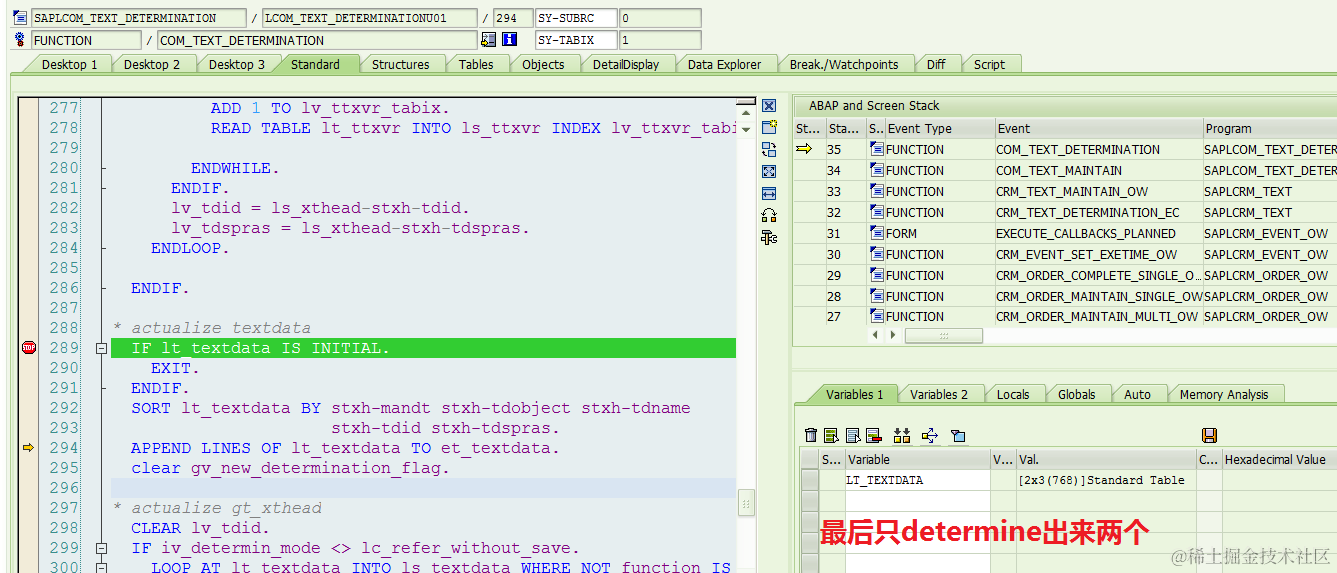
Task: Click the horizontal maximize tool icon
Action: 768,193
